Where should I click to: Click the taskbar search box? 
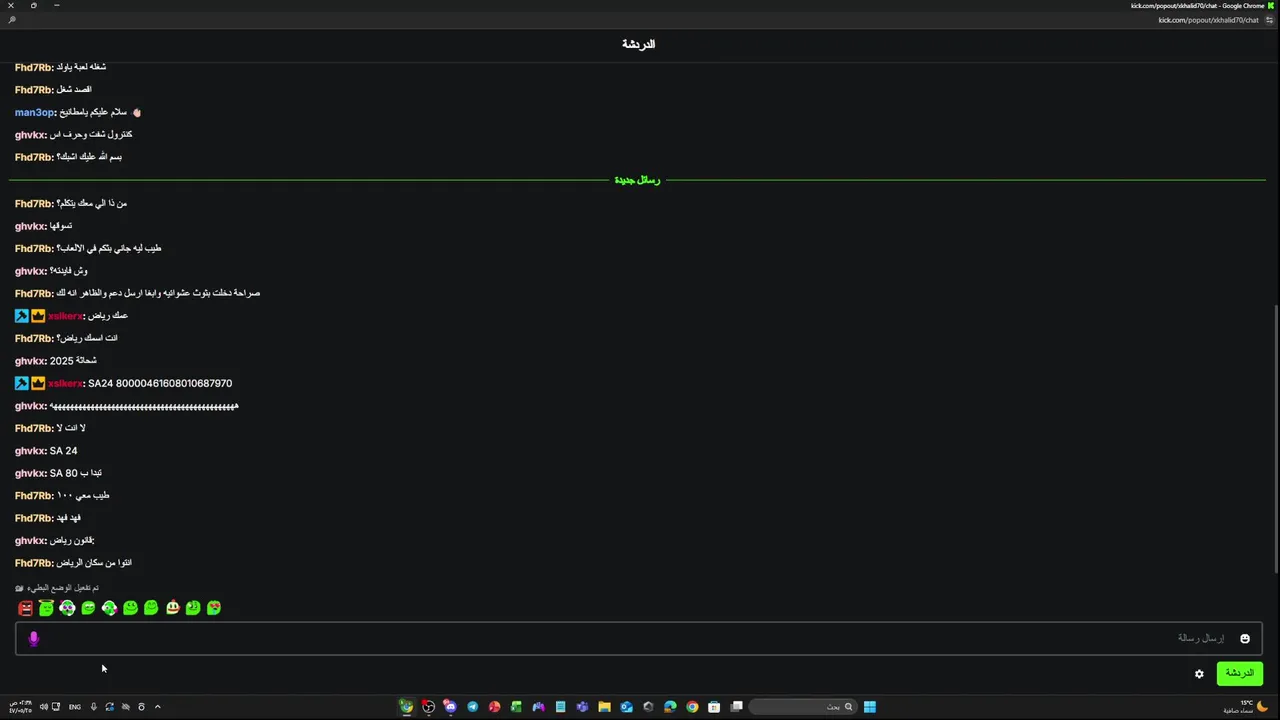click(802, 707)
